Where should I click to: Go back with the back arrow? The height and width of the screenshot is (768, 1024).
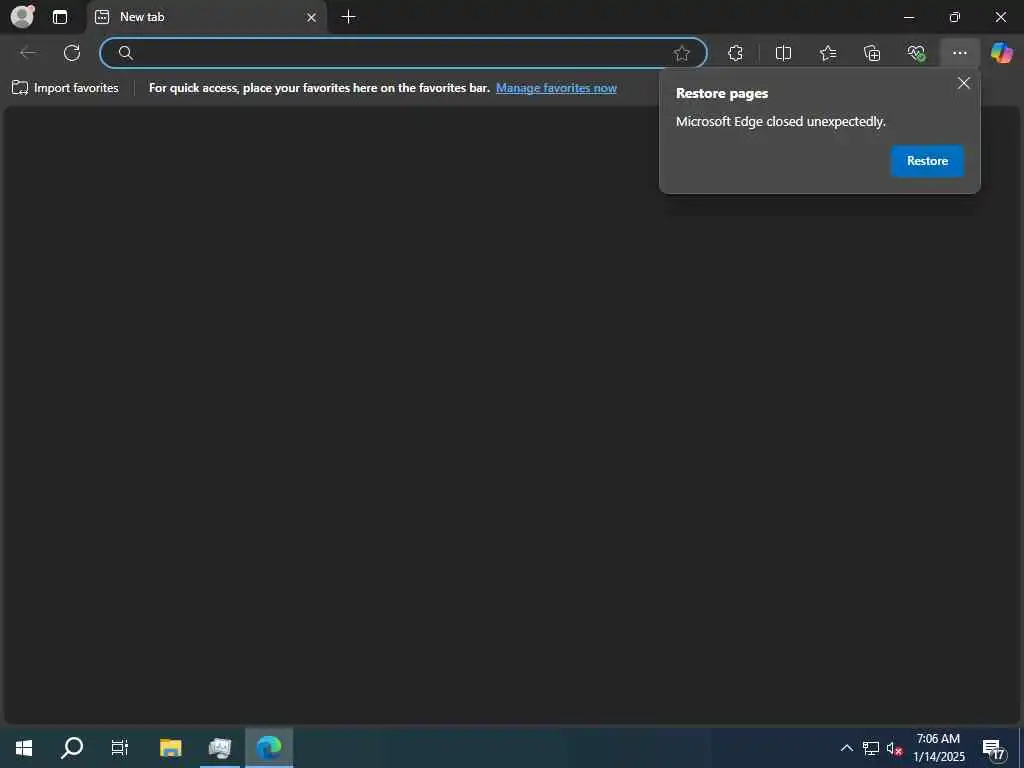(x=28, y=53)
